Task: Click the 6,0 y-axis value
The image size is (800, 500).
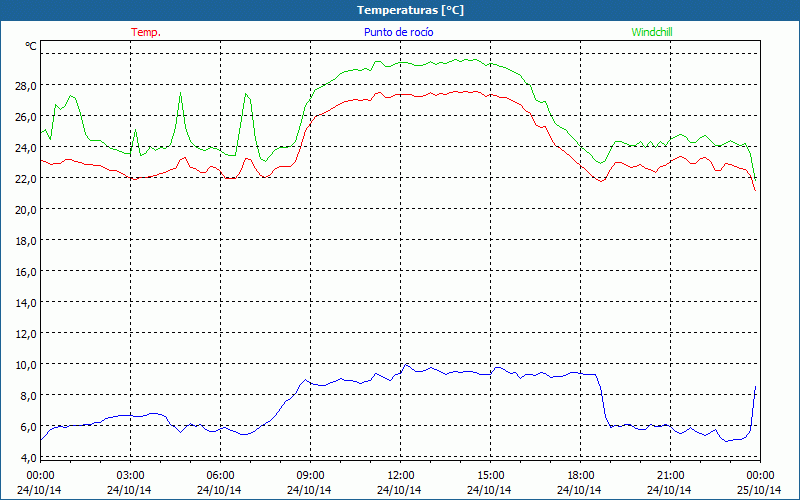Action: click(28, 427)
